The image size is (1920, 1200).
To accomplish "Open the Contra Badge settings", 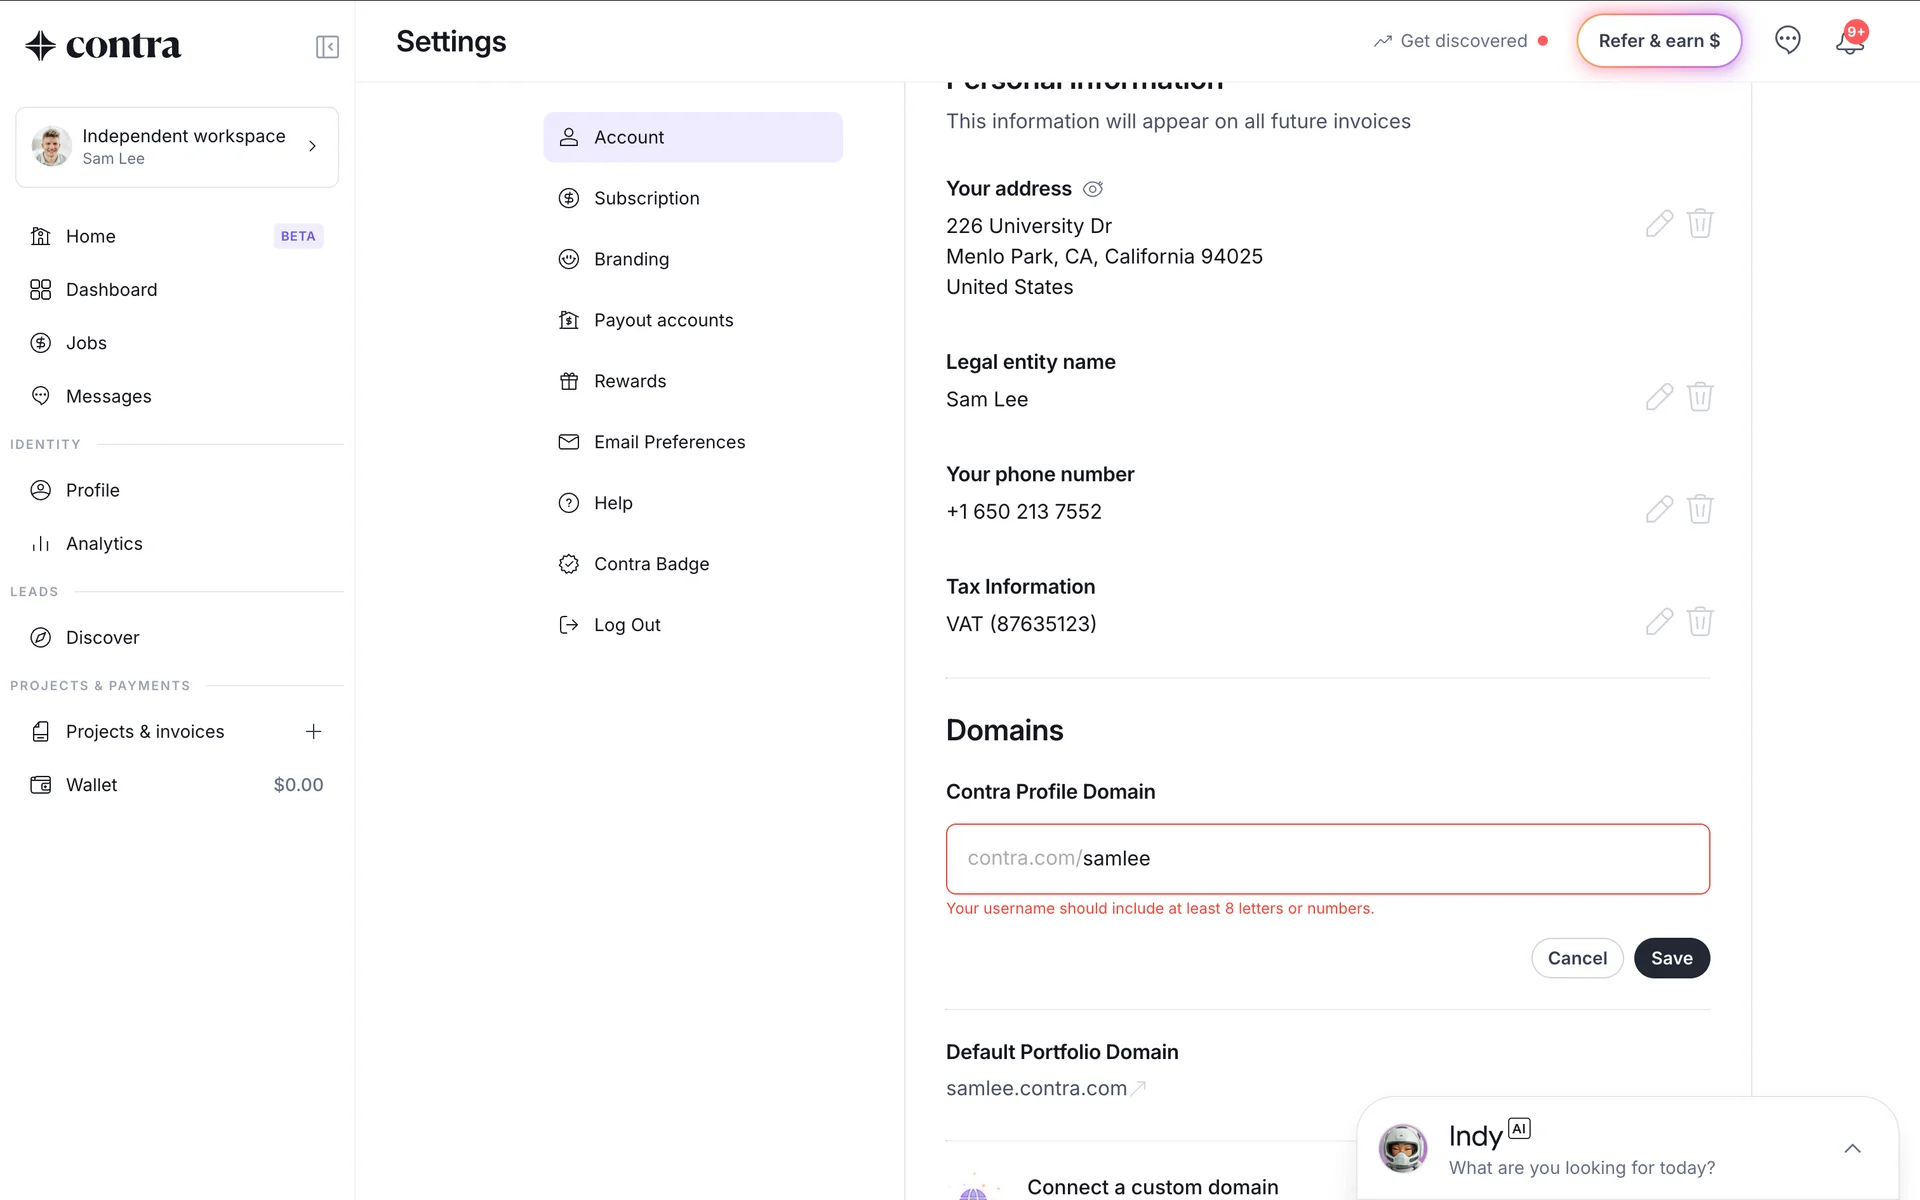I will [651, 564].
